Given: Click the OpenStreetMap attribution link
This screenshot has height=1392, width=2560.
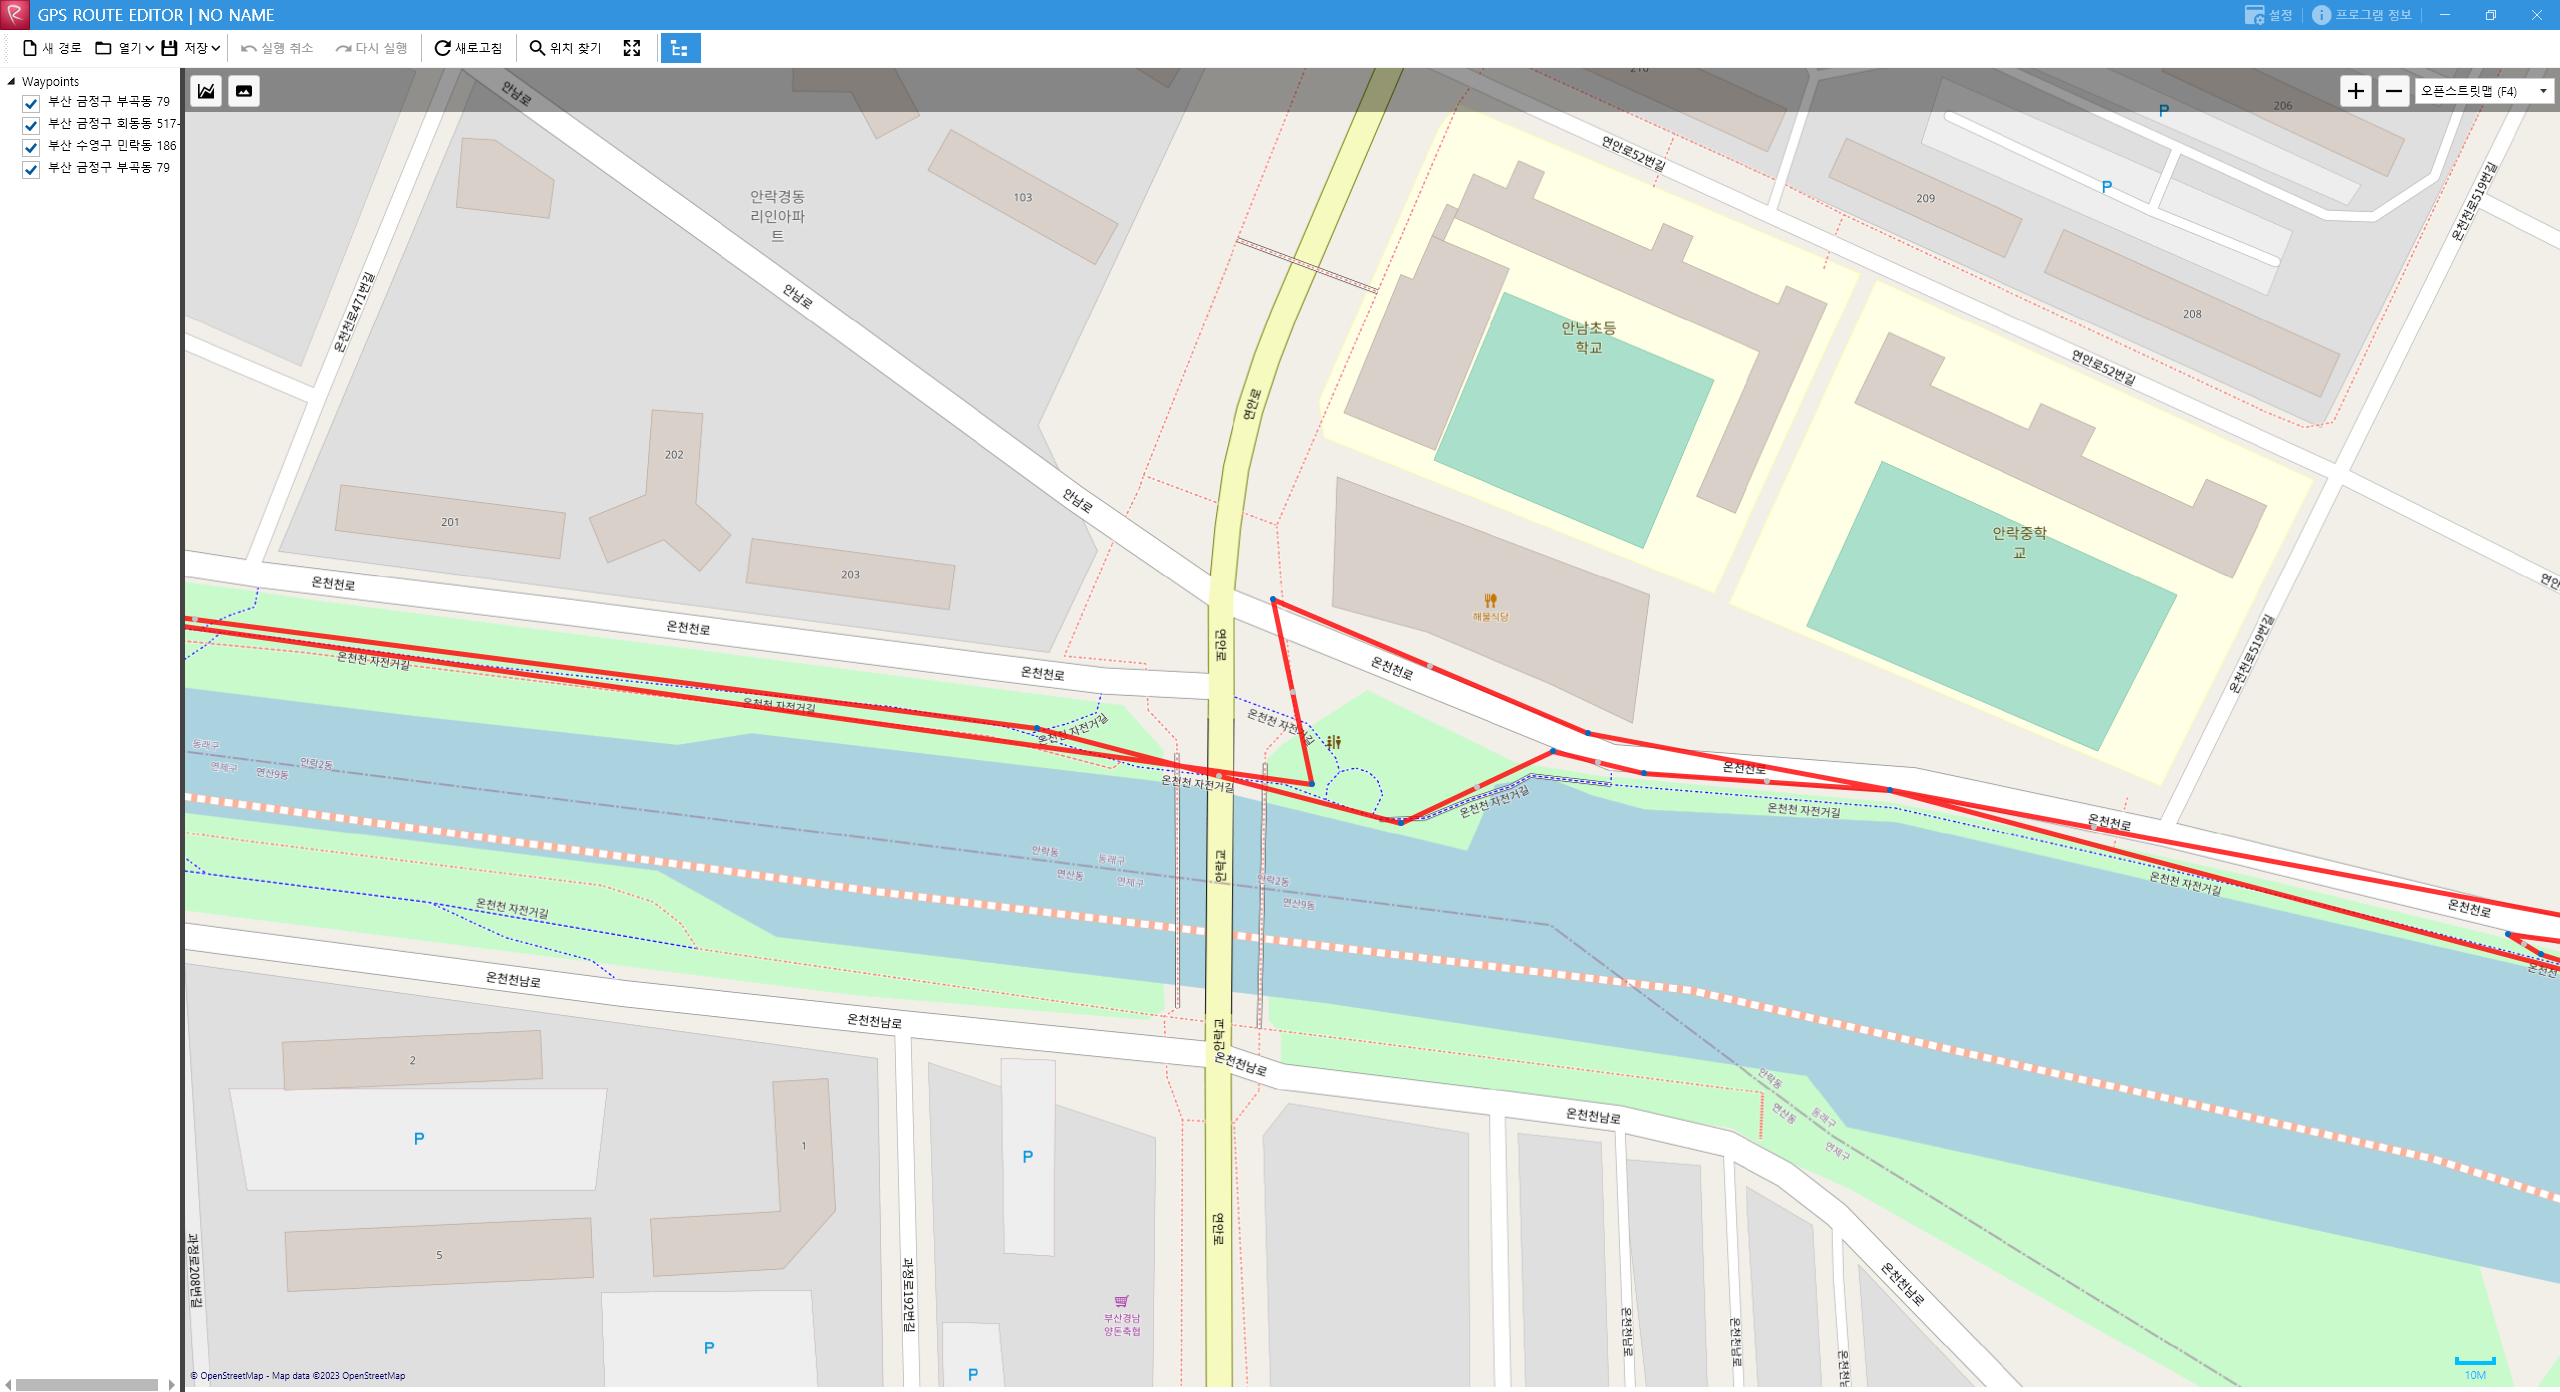Looking at the screenshot, I should pyautogui.click(x=231, y=1376).
